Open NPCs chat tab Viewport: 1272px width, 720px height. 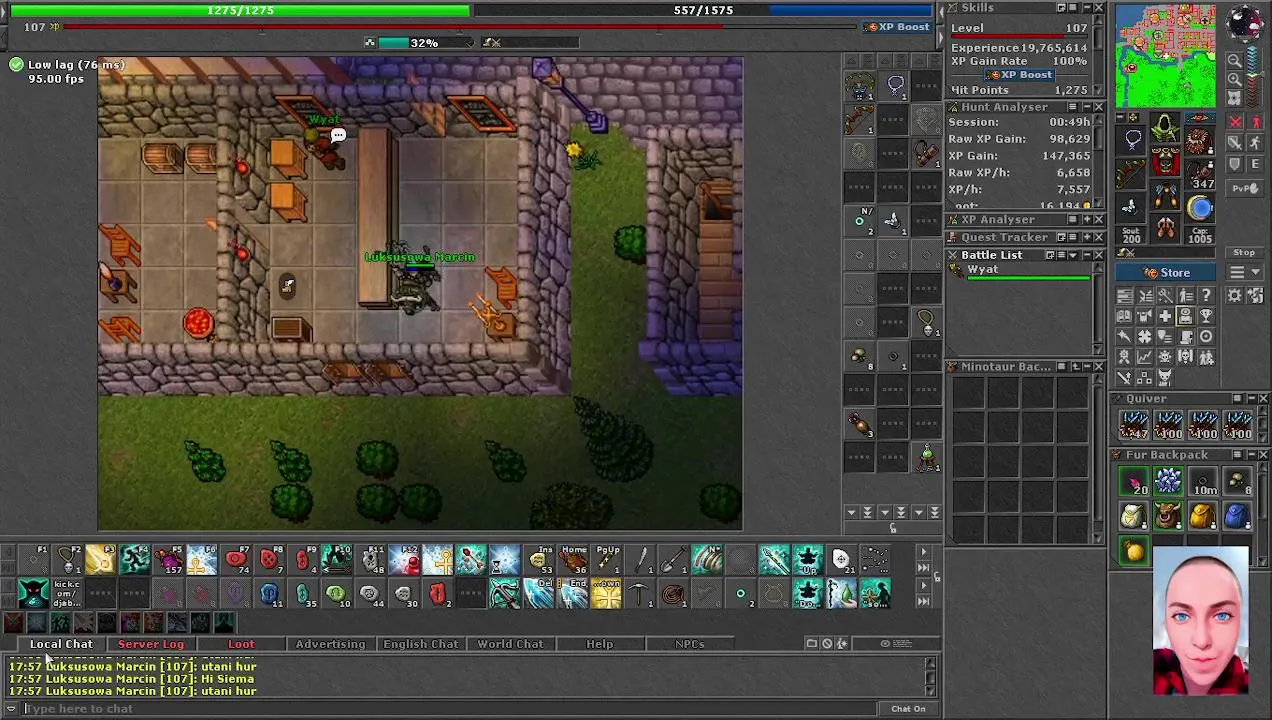689,645
